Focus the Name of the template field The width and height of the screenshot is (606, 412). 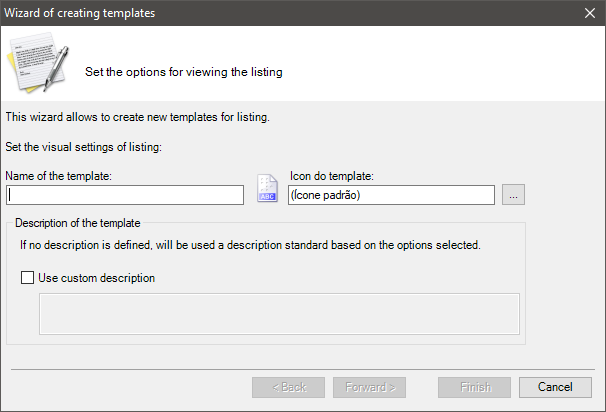pos(125,196)
